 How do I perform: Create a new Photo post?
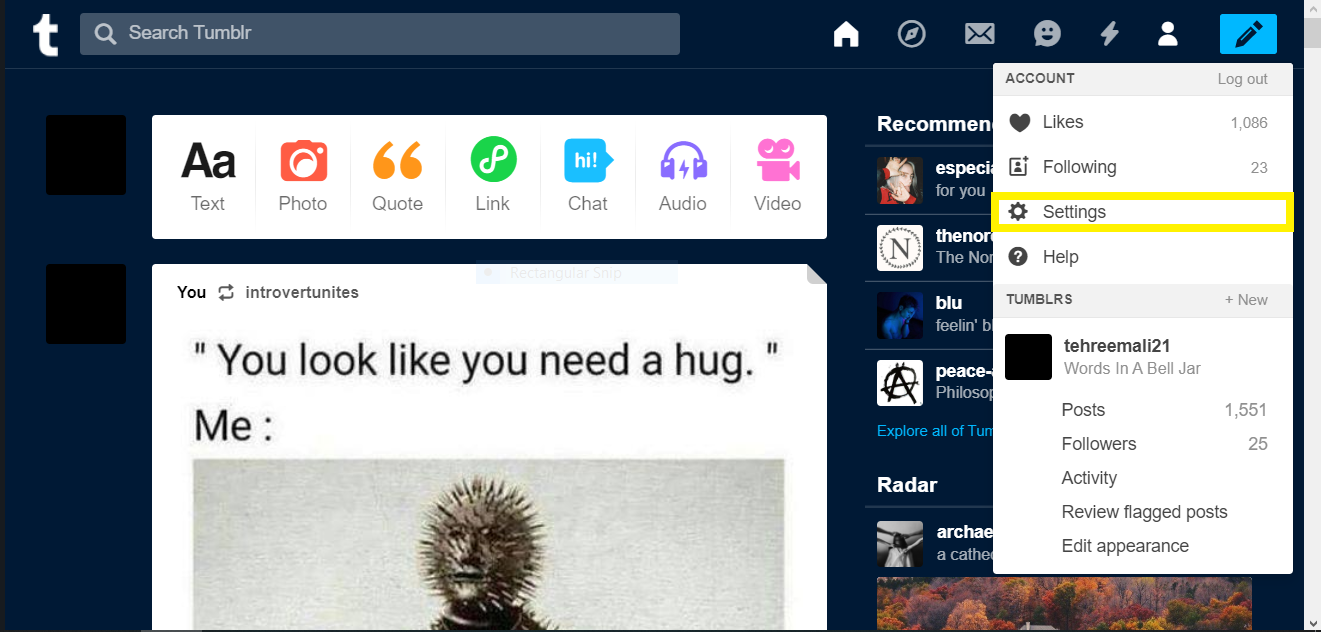point(303,176)
